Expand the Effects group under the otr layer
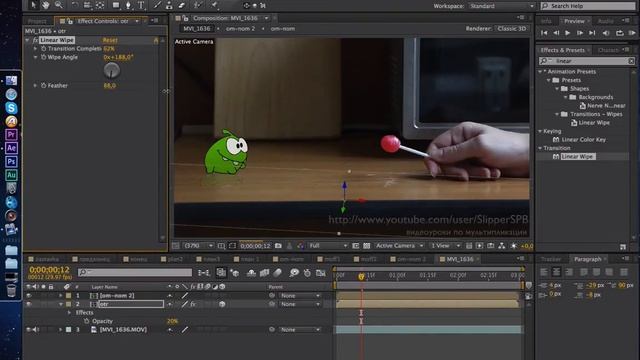The width and height of the screenshot is (640, 360). pos(69,313)
